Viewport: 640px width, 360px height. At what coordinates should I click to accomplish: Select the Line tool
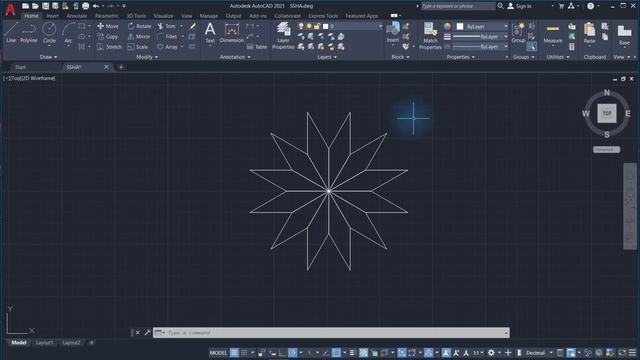point(11,32)
